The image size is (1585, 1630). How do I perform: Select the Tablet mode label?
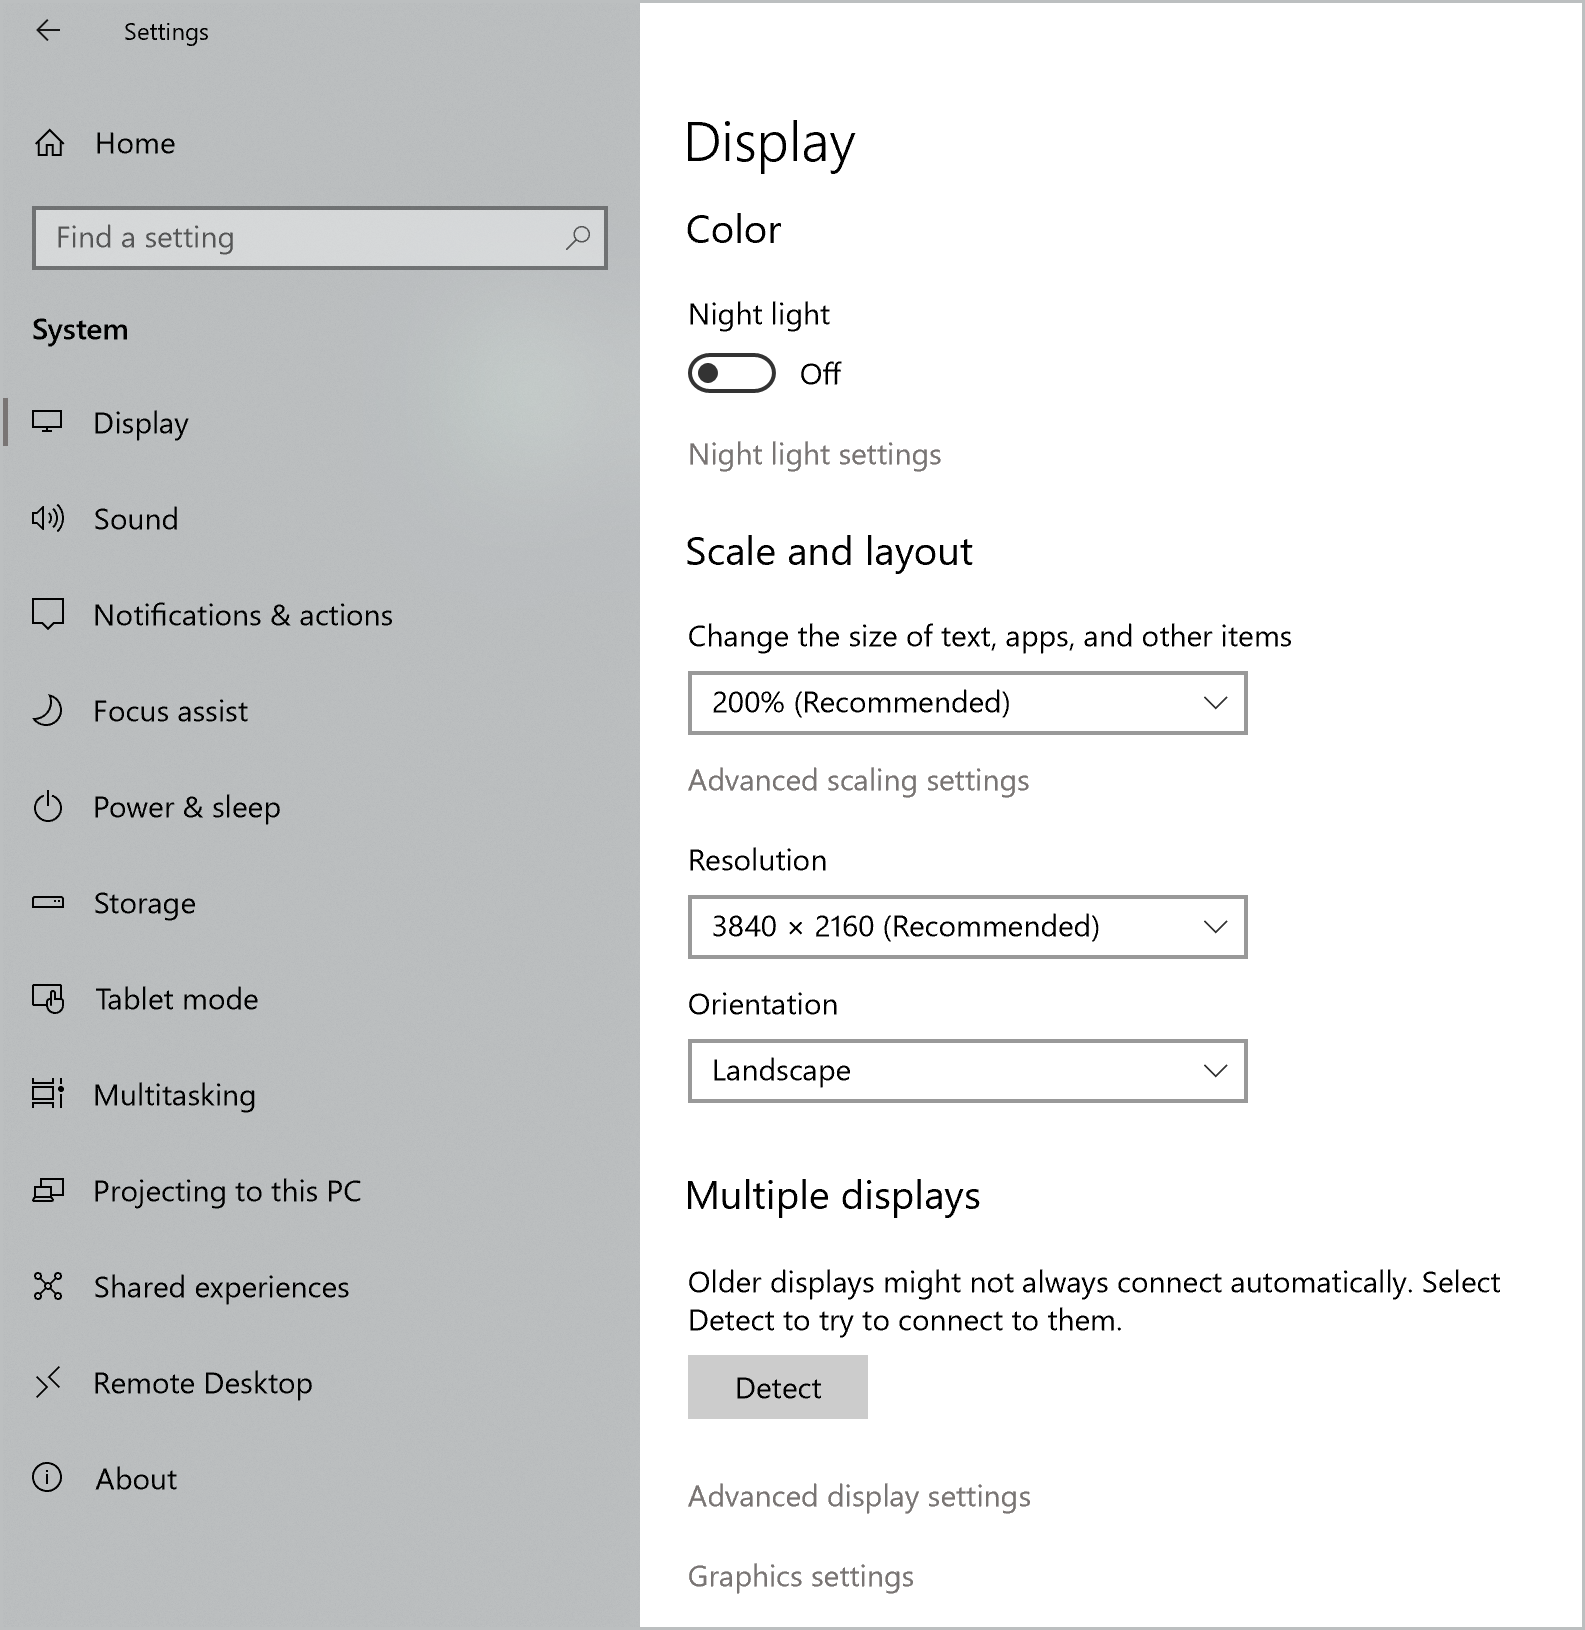177,999
